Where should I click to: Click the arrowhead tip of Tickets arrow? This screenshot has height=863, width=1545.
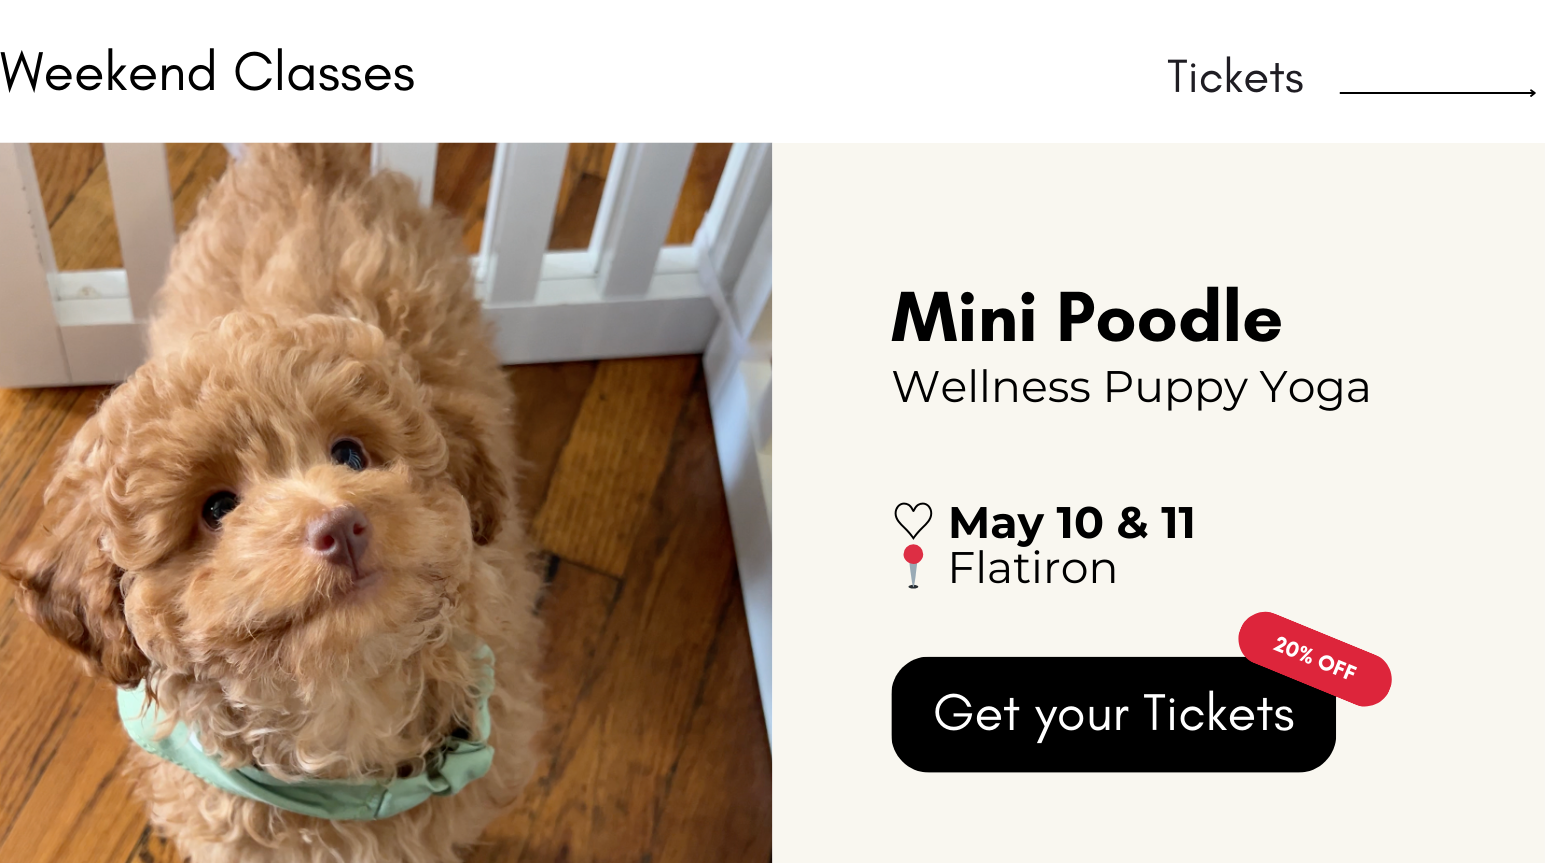pyautogui.click(x=1532, y=92)
